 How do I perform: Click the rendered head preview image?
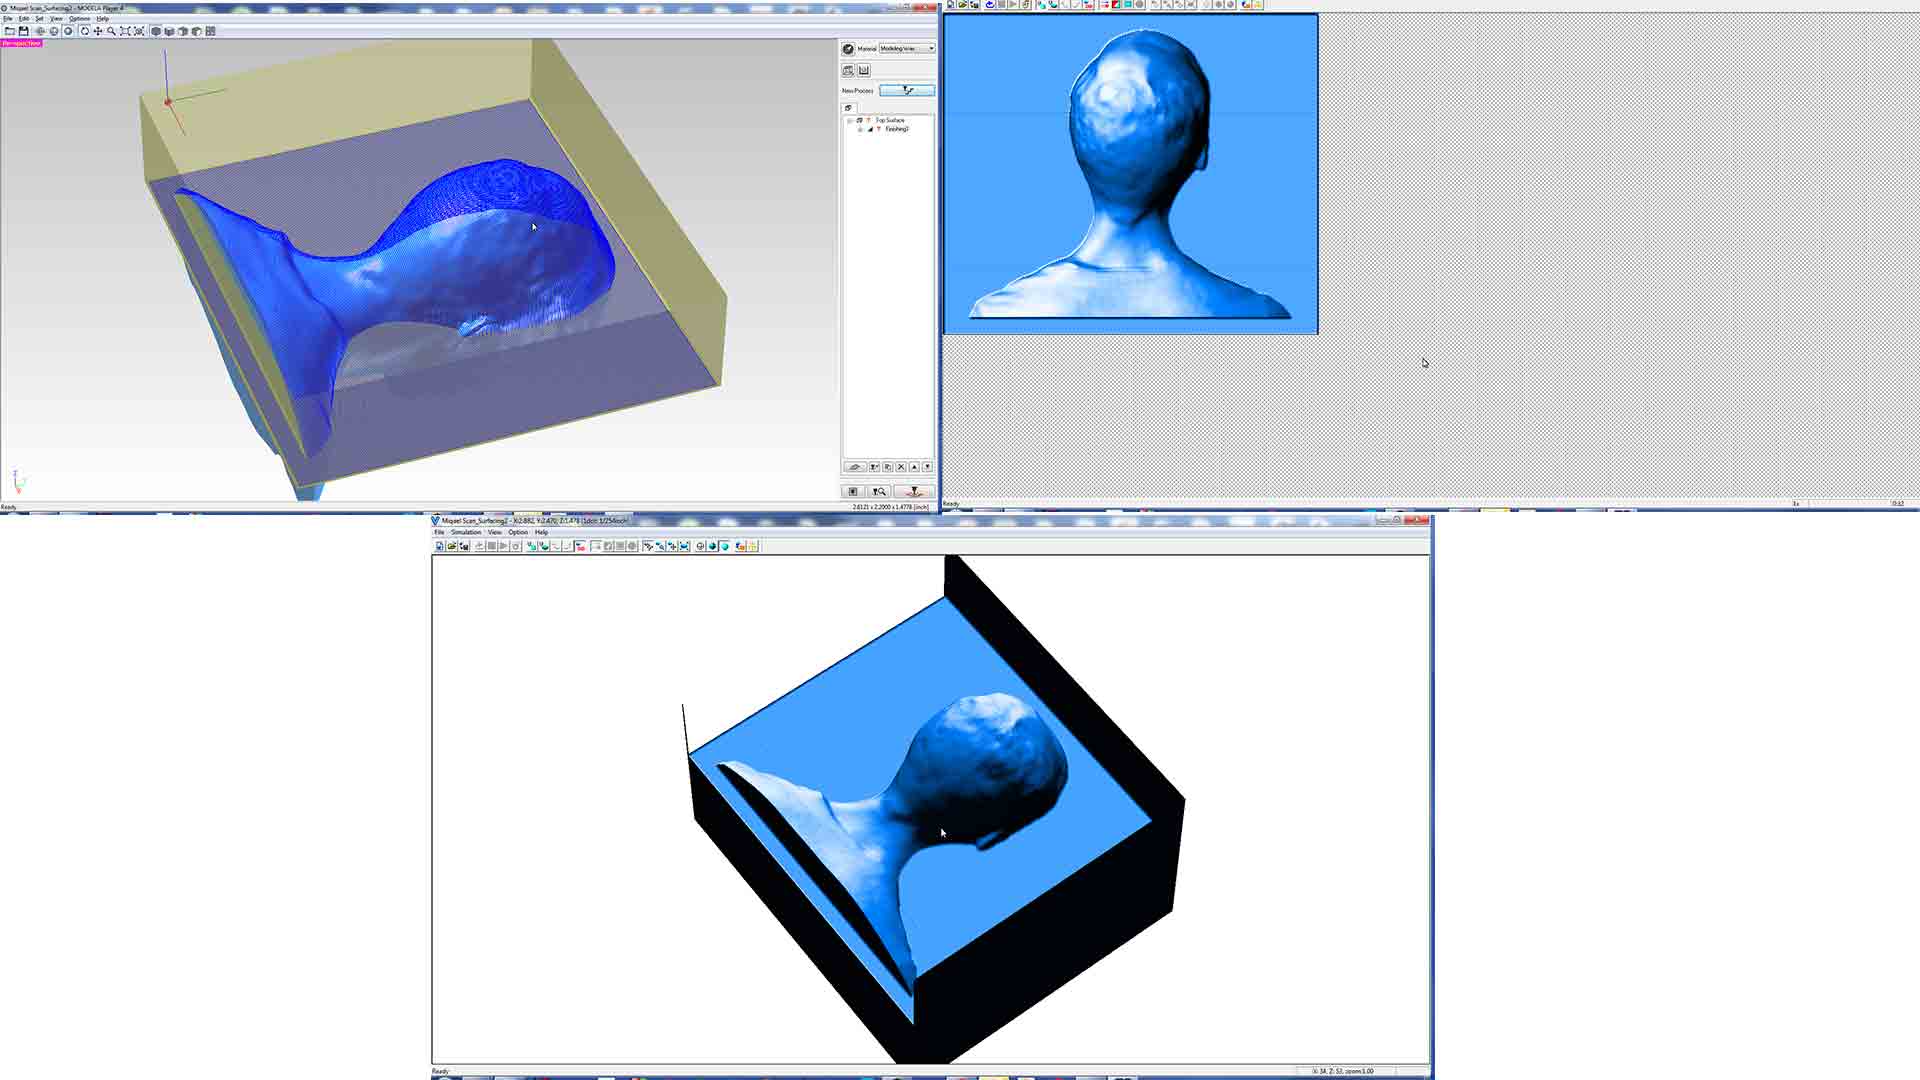(x=1131, y=174)
